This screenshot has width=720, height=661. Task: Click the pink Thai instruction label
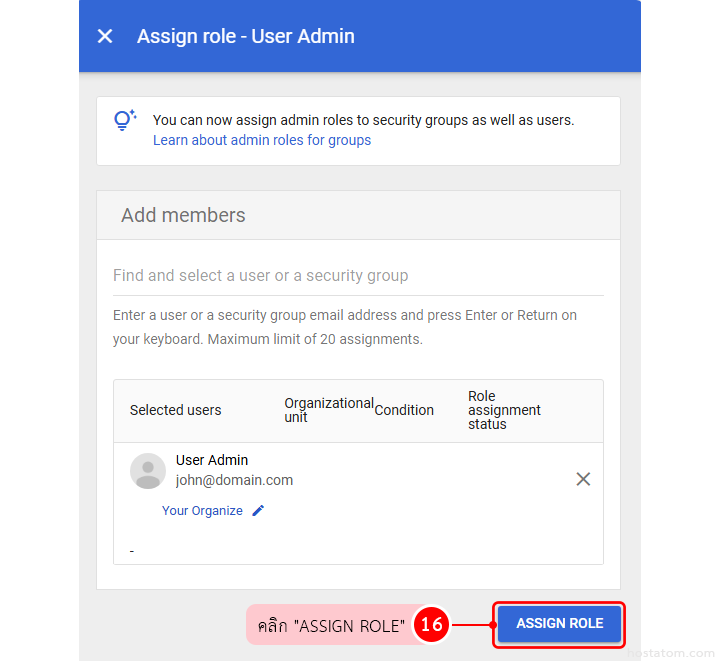tap(330, 625)
